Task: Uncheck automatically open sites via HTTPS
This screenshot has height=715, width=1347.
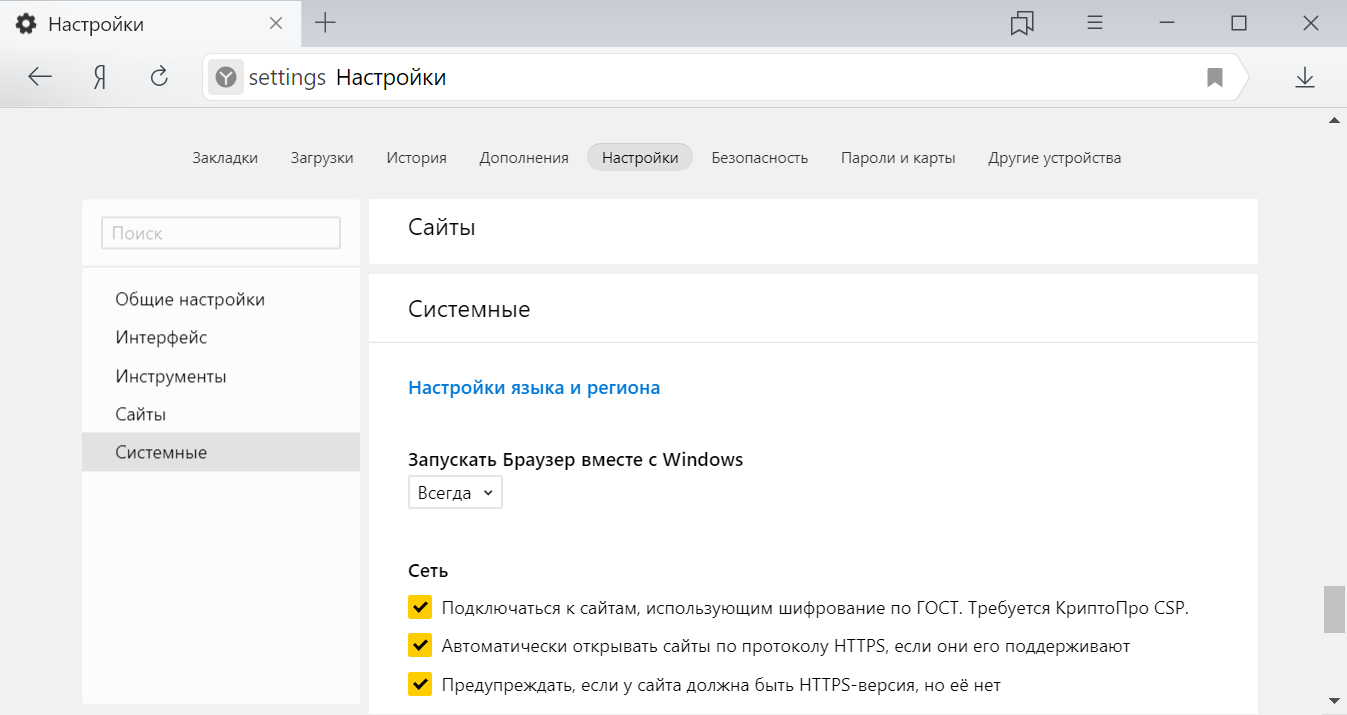Action: coord(420,646)
